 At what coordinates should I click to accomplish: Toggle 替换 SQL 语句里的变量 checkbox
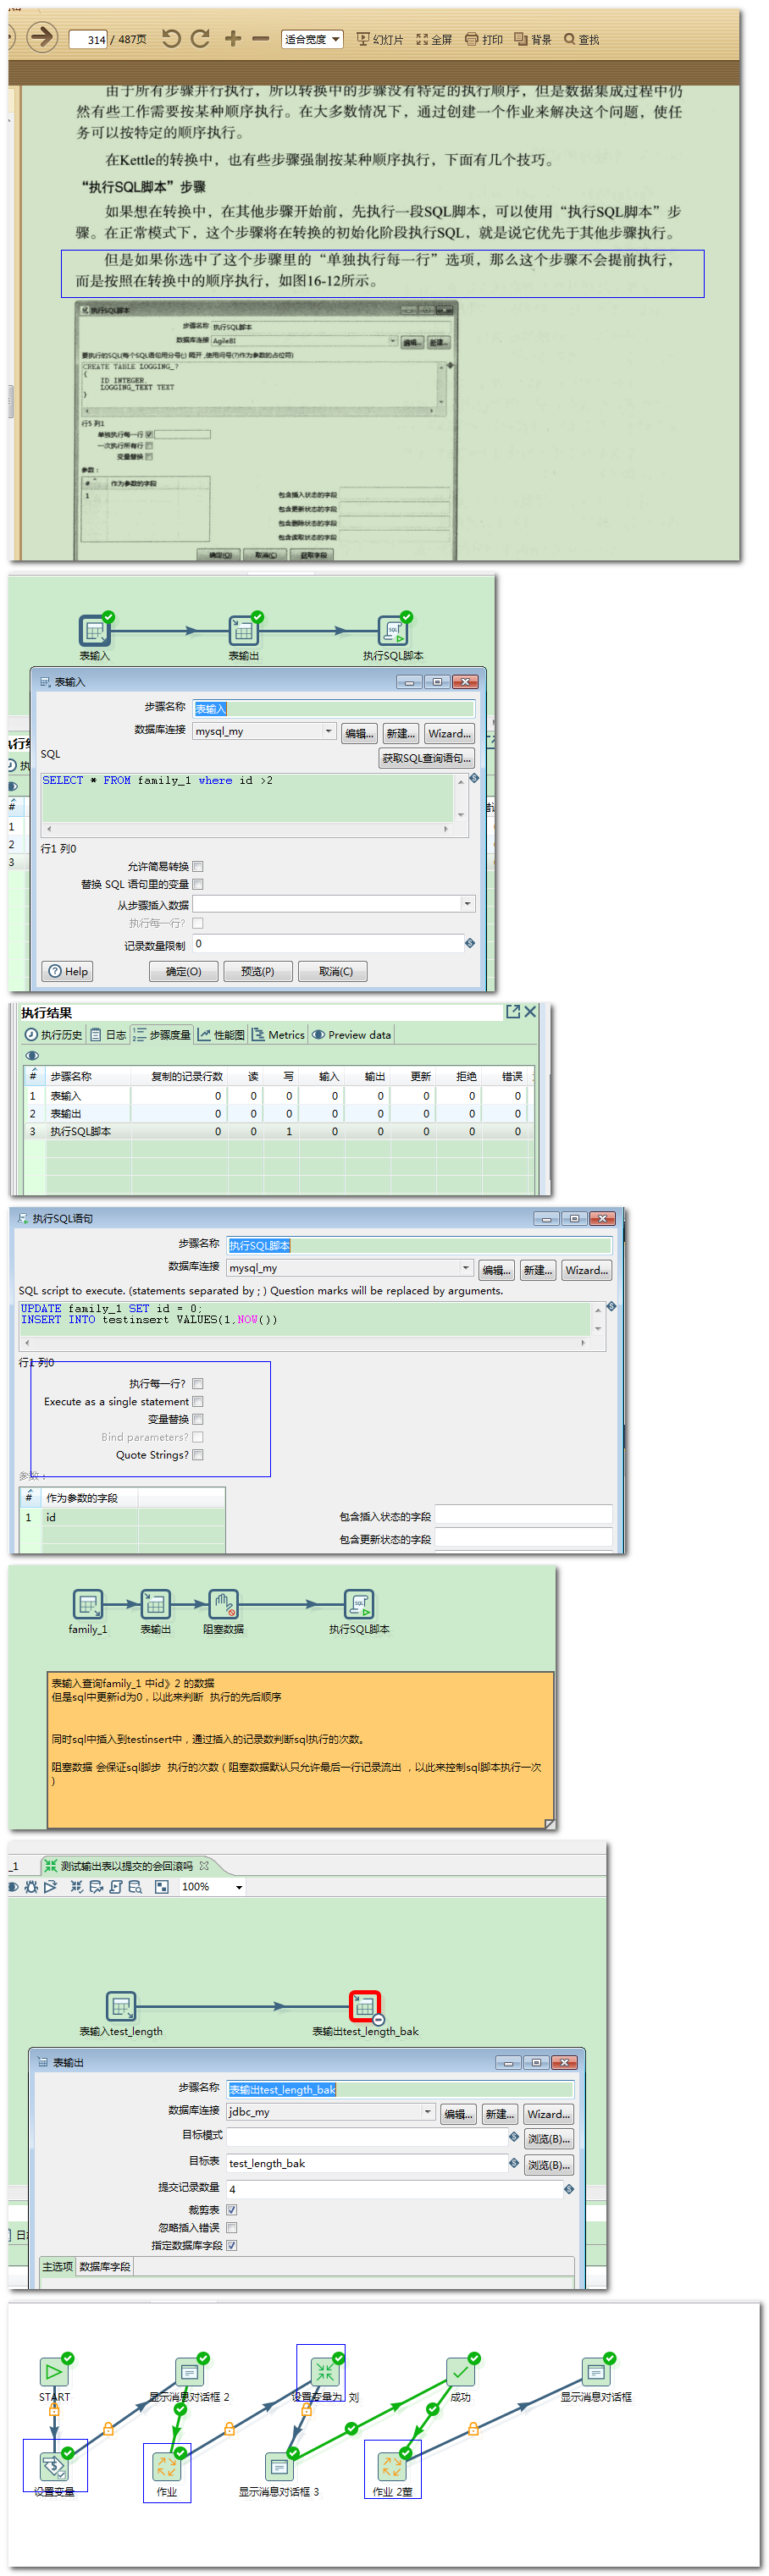point(198,884)
